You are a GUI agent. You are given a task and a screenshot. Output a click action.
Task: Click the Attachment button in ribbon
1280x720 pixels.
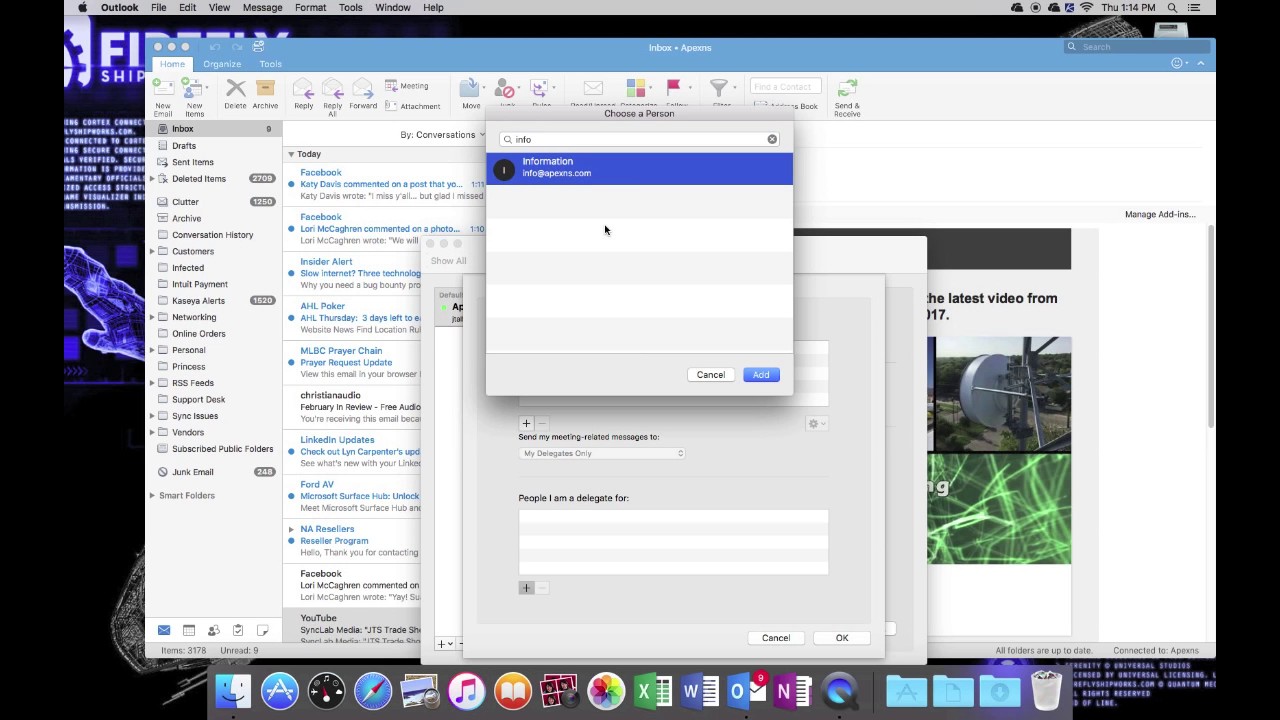coord(413,106)
